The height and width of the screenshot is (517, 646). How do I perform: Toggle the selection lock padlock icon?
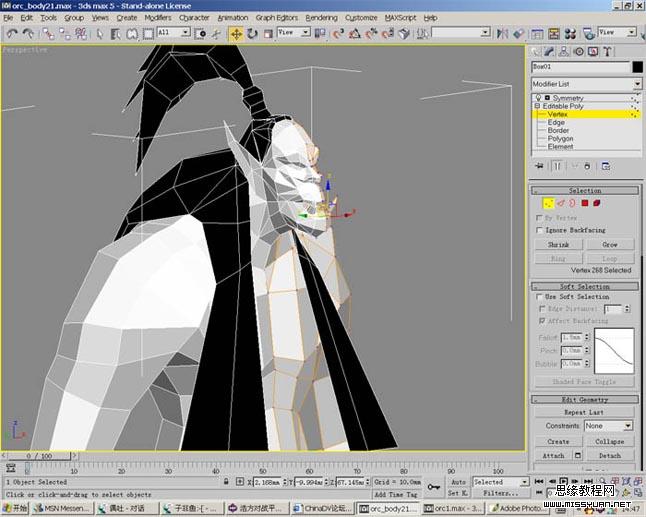pyautogui.click(x=226, y=482)
